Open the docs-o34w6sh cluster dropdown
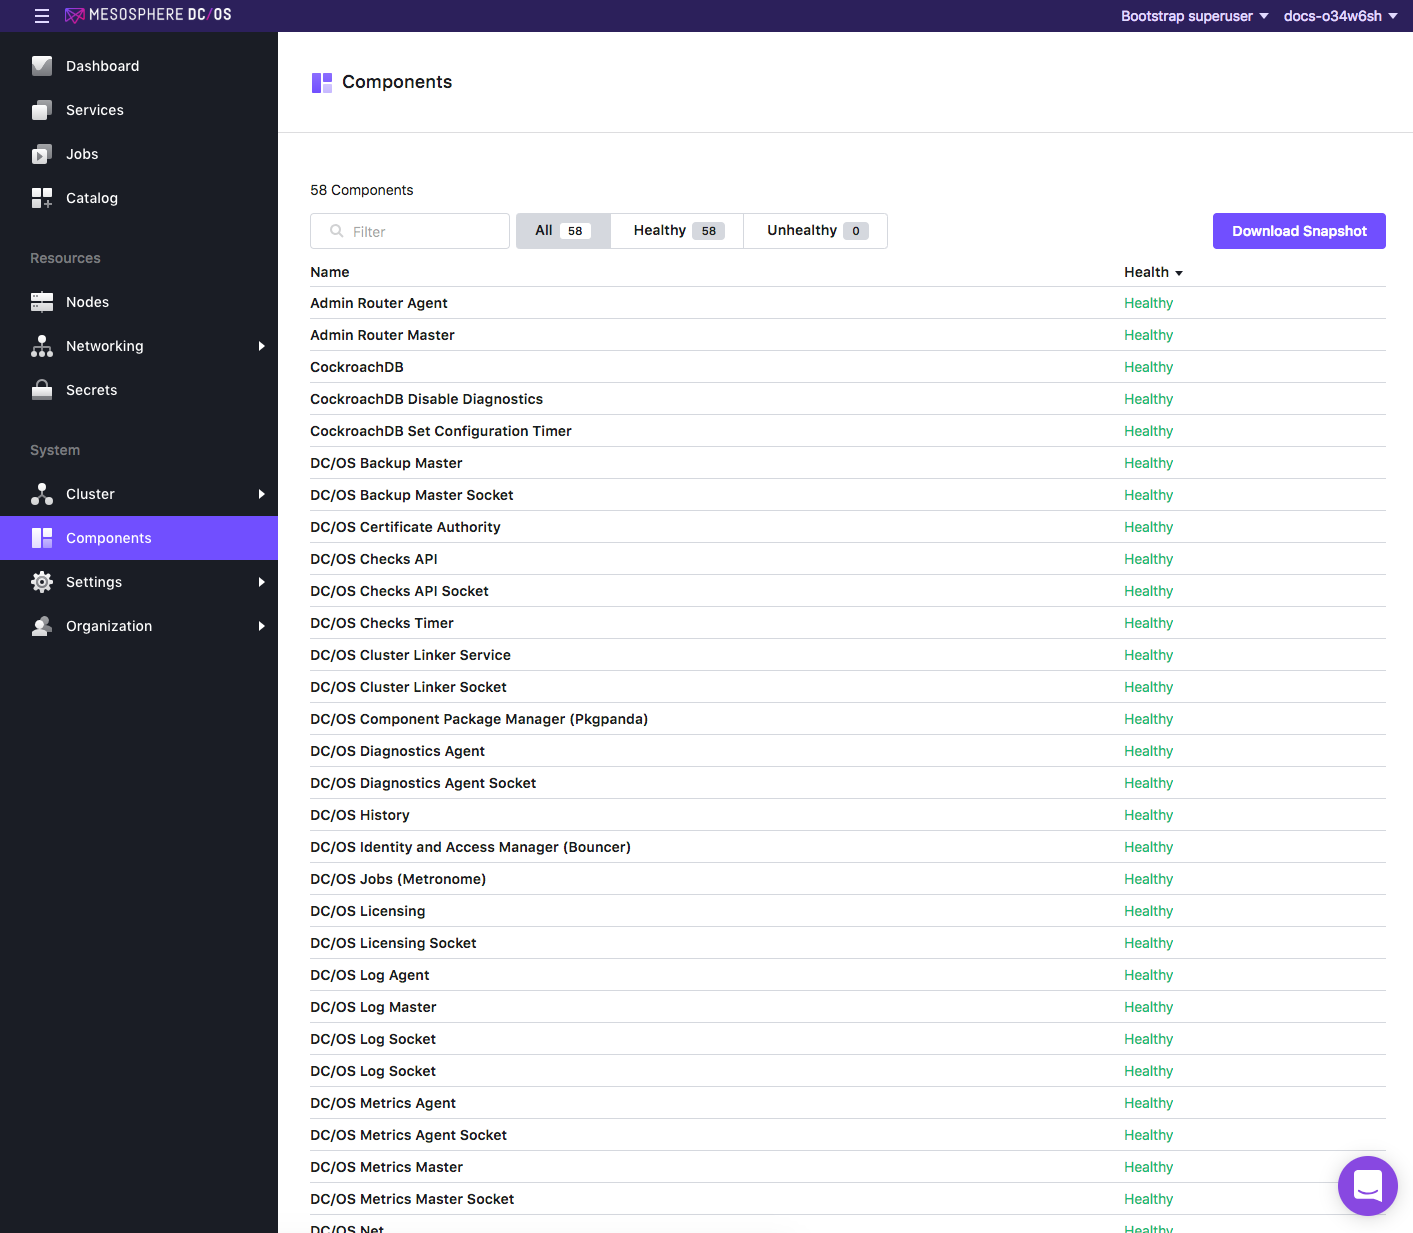 tap(1341, 16)
